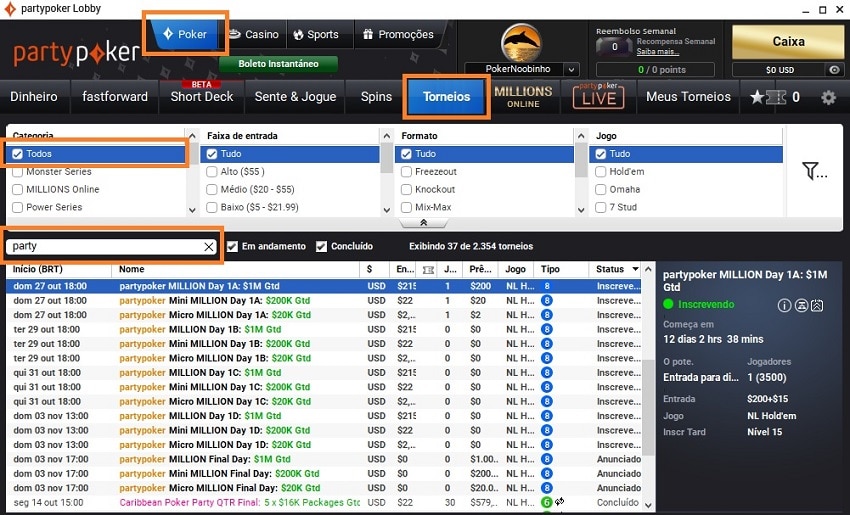The image size is (850, 515).
Task: Click the ticket icon column header
Action: (x=428, y=269)
